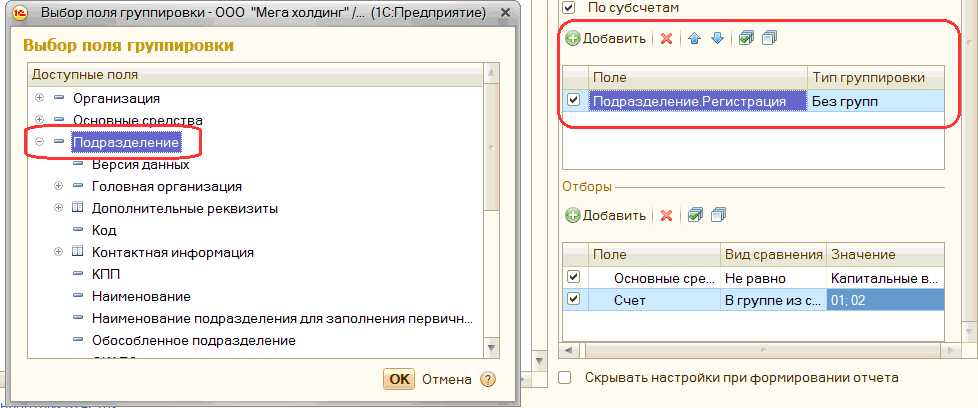Click Вид сравнения column header
This screenshot has height=408, width=978.
point(773,255)
